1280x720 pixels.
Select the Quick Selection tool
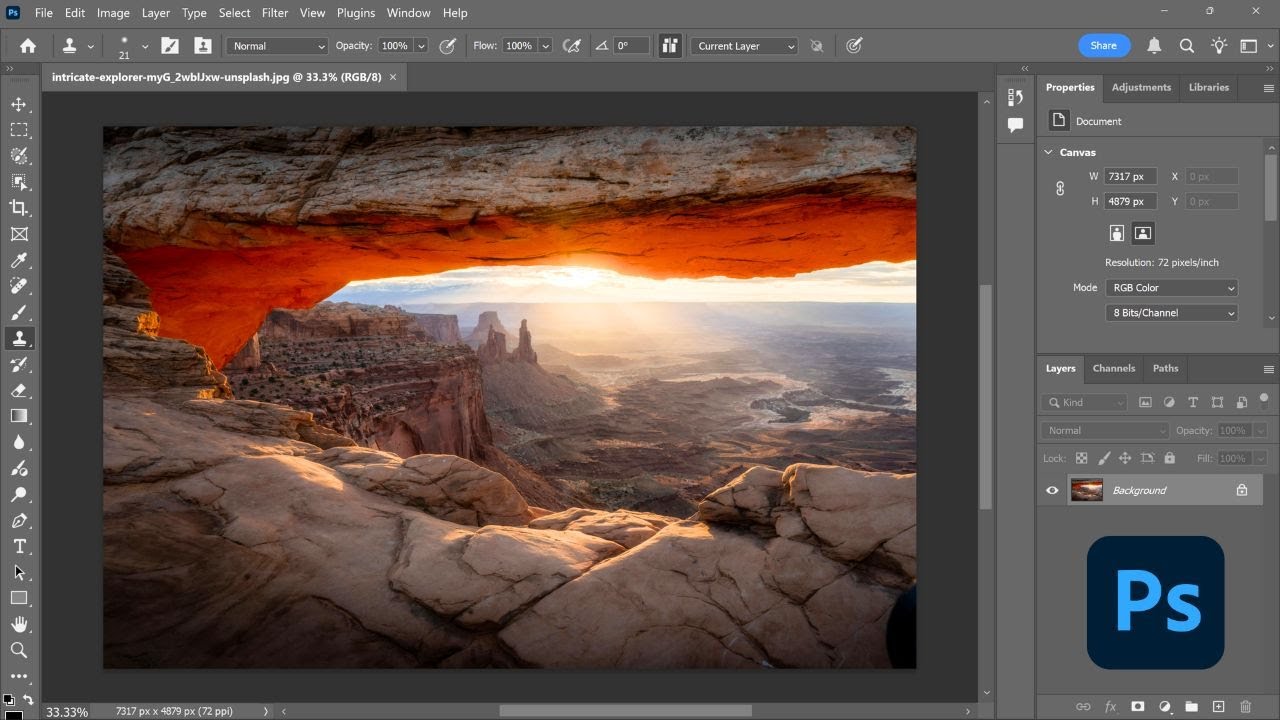(19, 156)
